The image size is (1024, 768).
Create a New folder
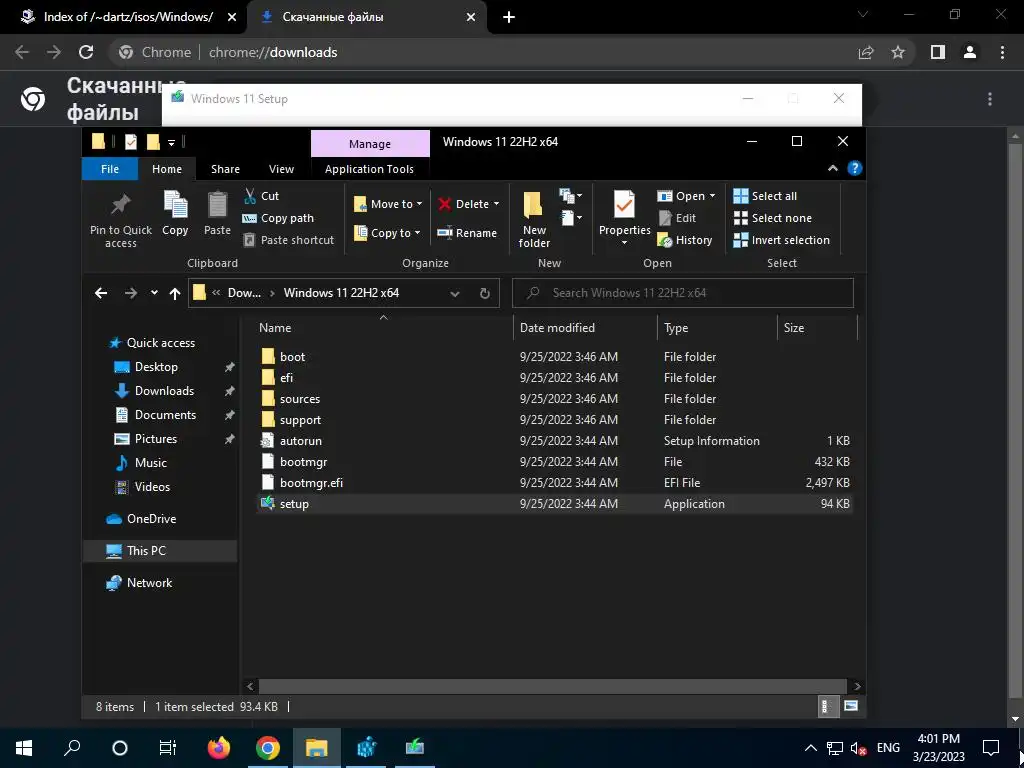tap(534, 219)
